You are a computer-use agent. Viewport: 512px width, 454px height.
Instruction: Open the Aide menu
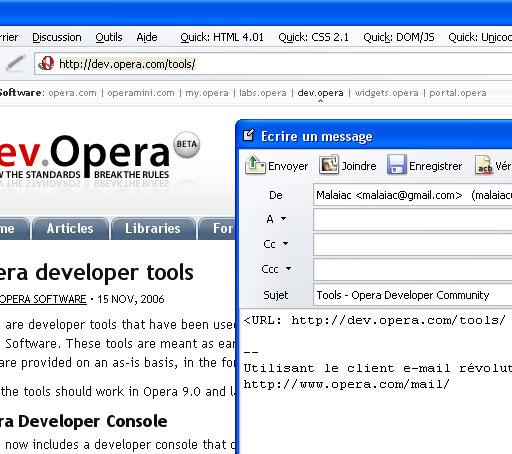tap(147, 37)
